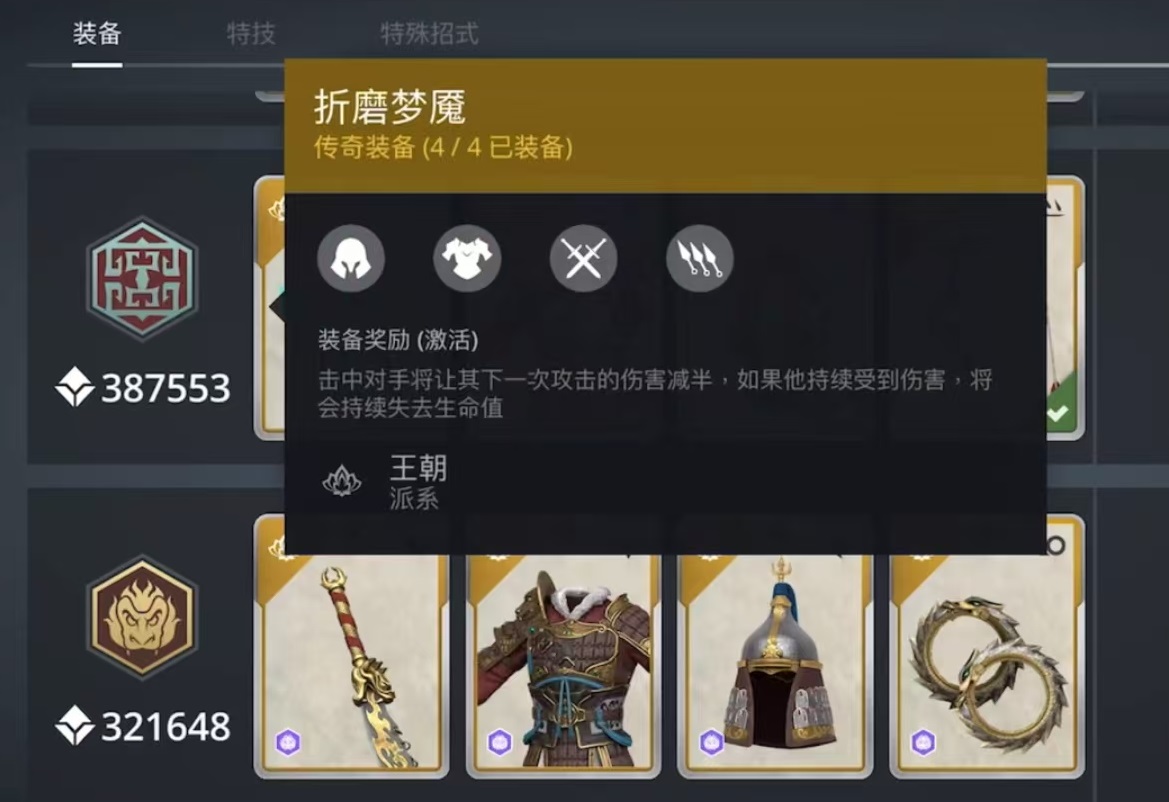Select the lotus faction icon beside 王朝
The image size is (1169, 802).
click(x=342, y=481)
